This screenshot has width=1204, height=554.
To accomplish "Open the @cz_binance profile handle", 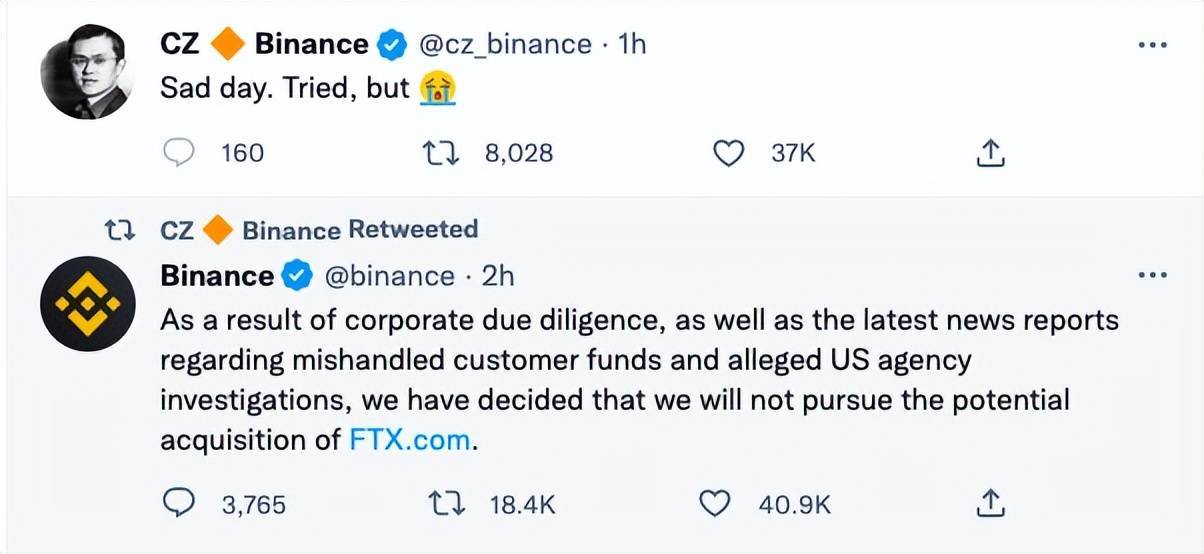I will 503,44.
